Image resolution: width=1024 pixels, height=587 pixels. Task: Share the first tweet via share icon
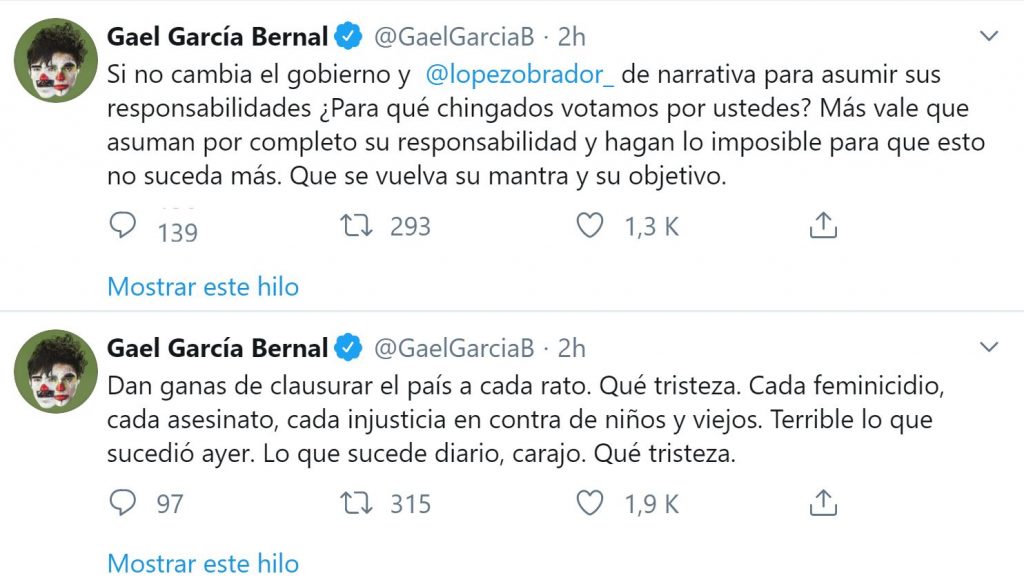[822, 227]
